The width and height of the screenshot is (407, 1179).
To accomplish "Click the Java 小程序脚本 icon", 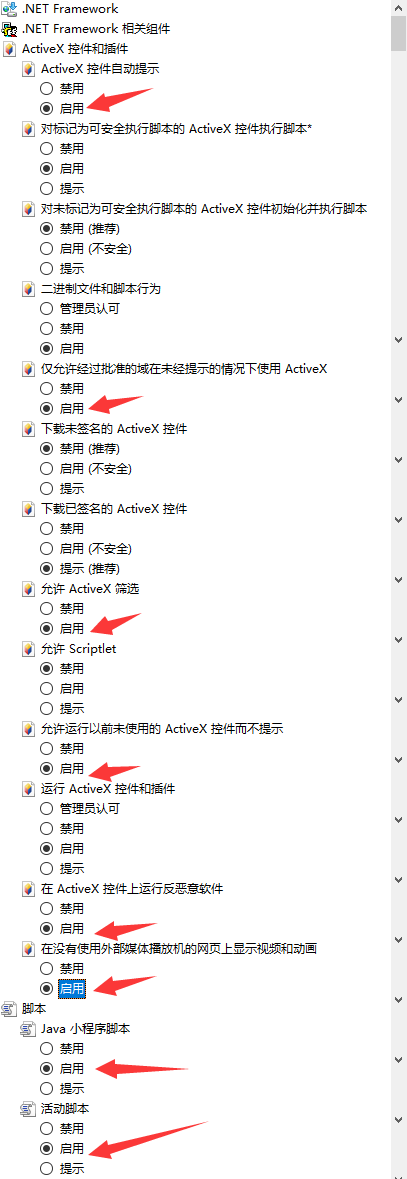I will pos(29,1028).
